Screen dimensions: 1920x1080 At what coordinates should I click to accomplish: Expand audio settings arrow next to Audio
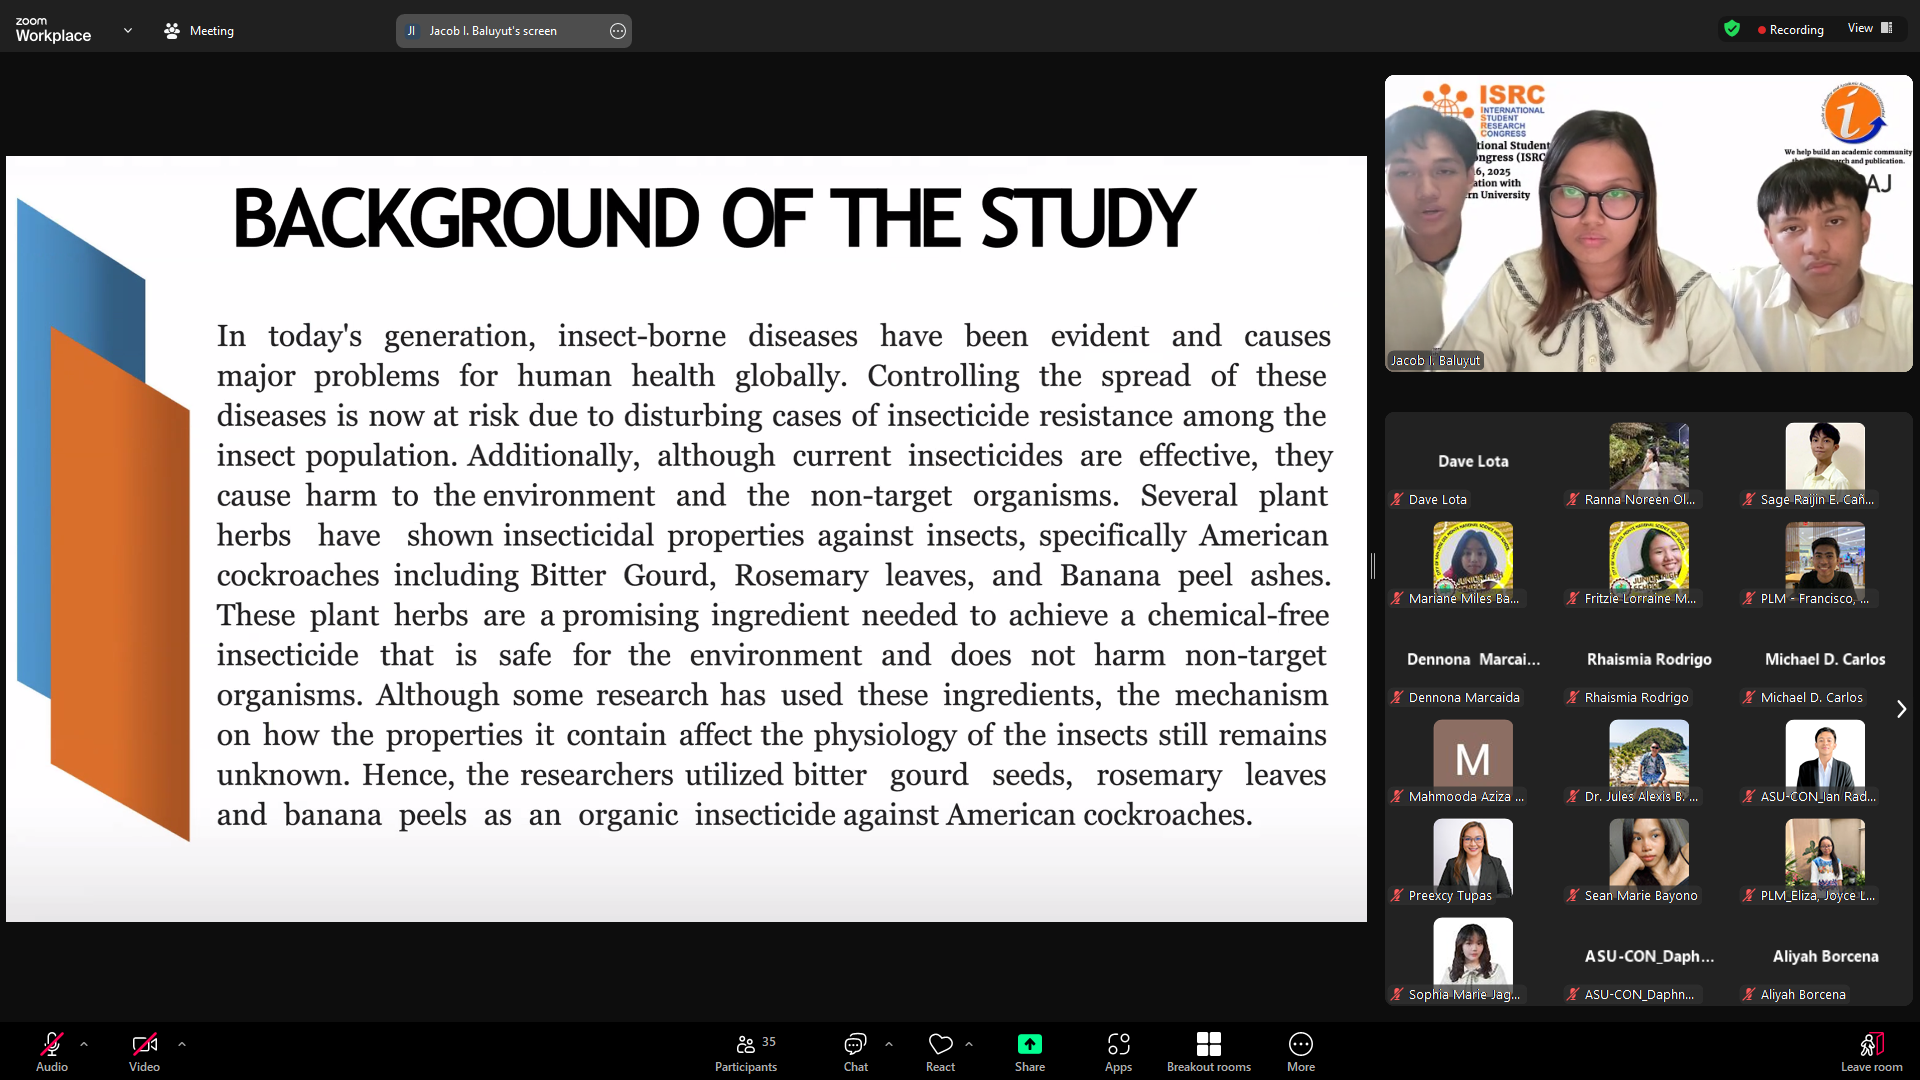coord(84,1044)
